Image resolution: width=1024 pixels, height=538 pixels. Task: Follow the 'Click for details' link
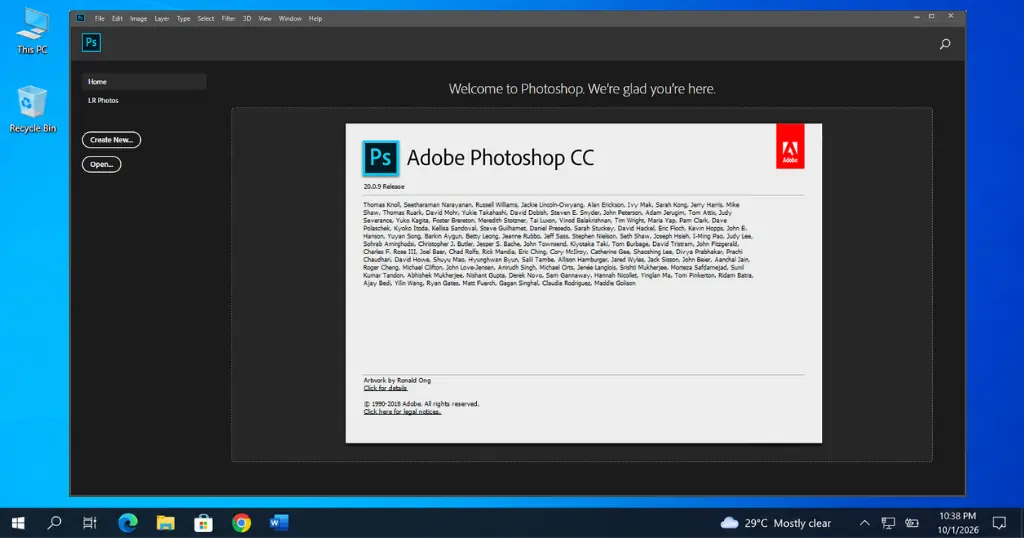pyautogui.click(x=385, y=388)
